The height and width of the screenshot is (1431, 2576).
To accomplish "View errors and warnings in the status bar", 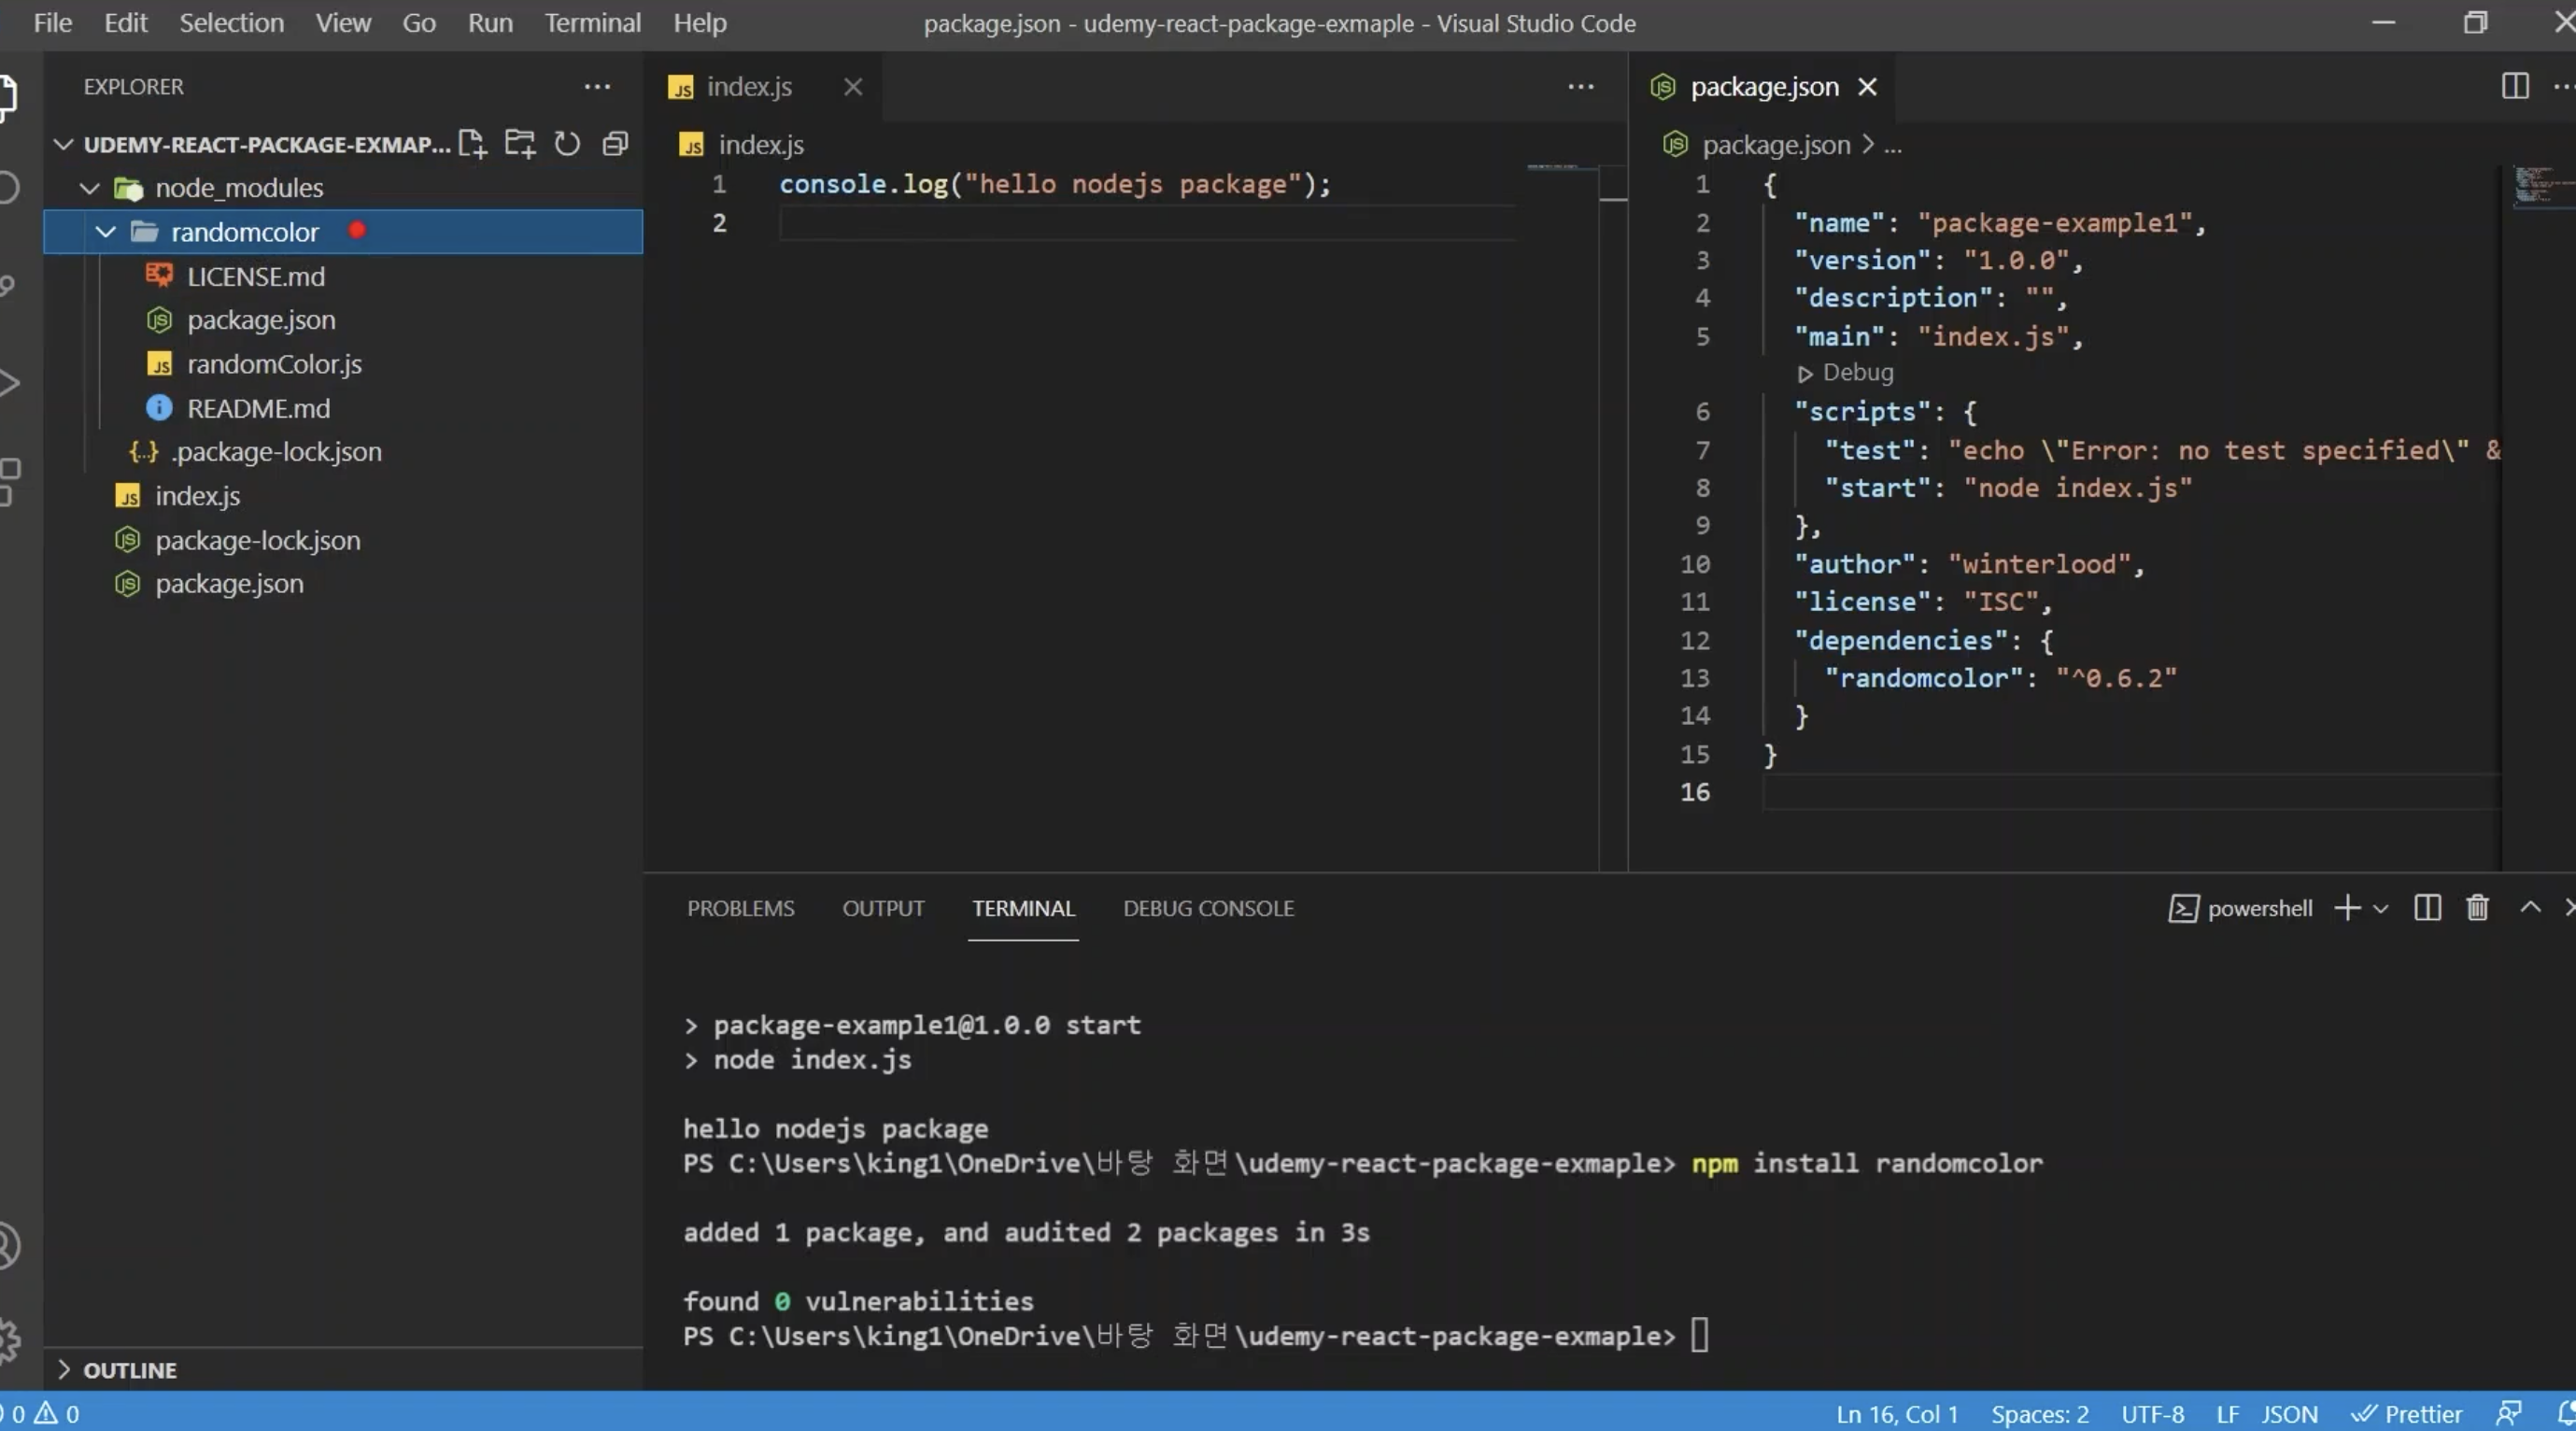I will click(40, 1414).
